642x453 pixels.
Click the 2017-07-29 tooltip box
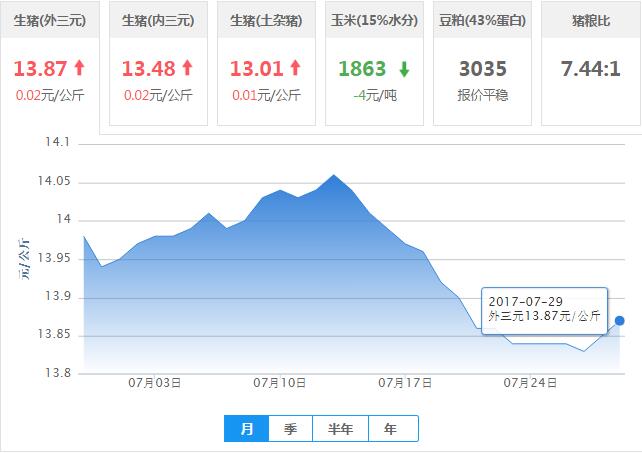click(x=545, y=311)
